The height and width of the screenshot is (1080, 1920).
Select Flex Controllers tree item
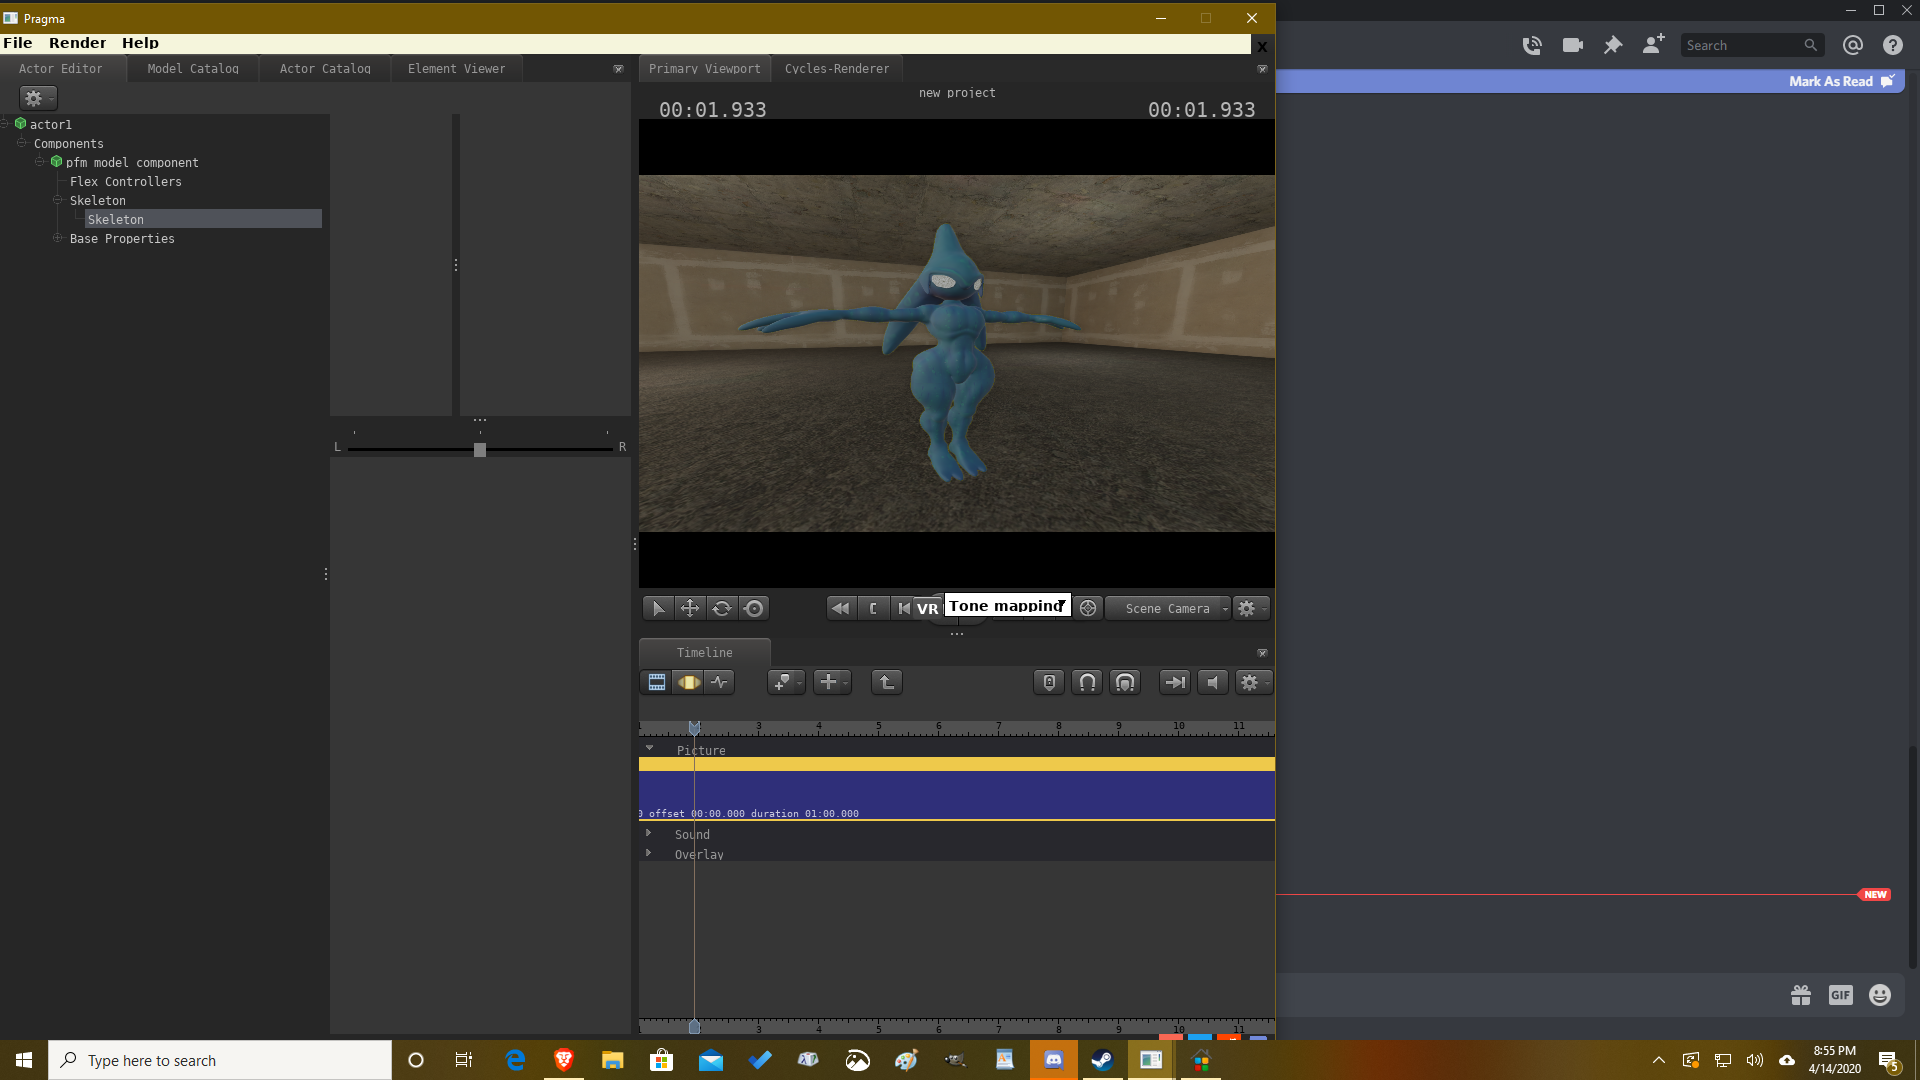point(125,182)
